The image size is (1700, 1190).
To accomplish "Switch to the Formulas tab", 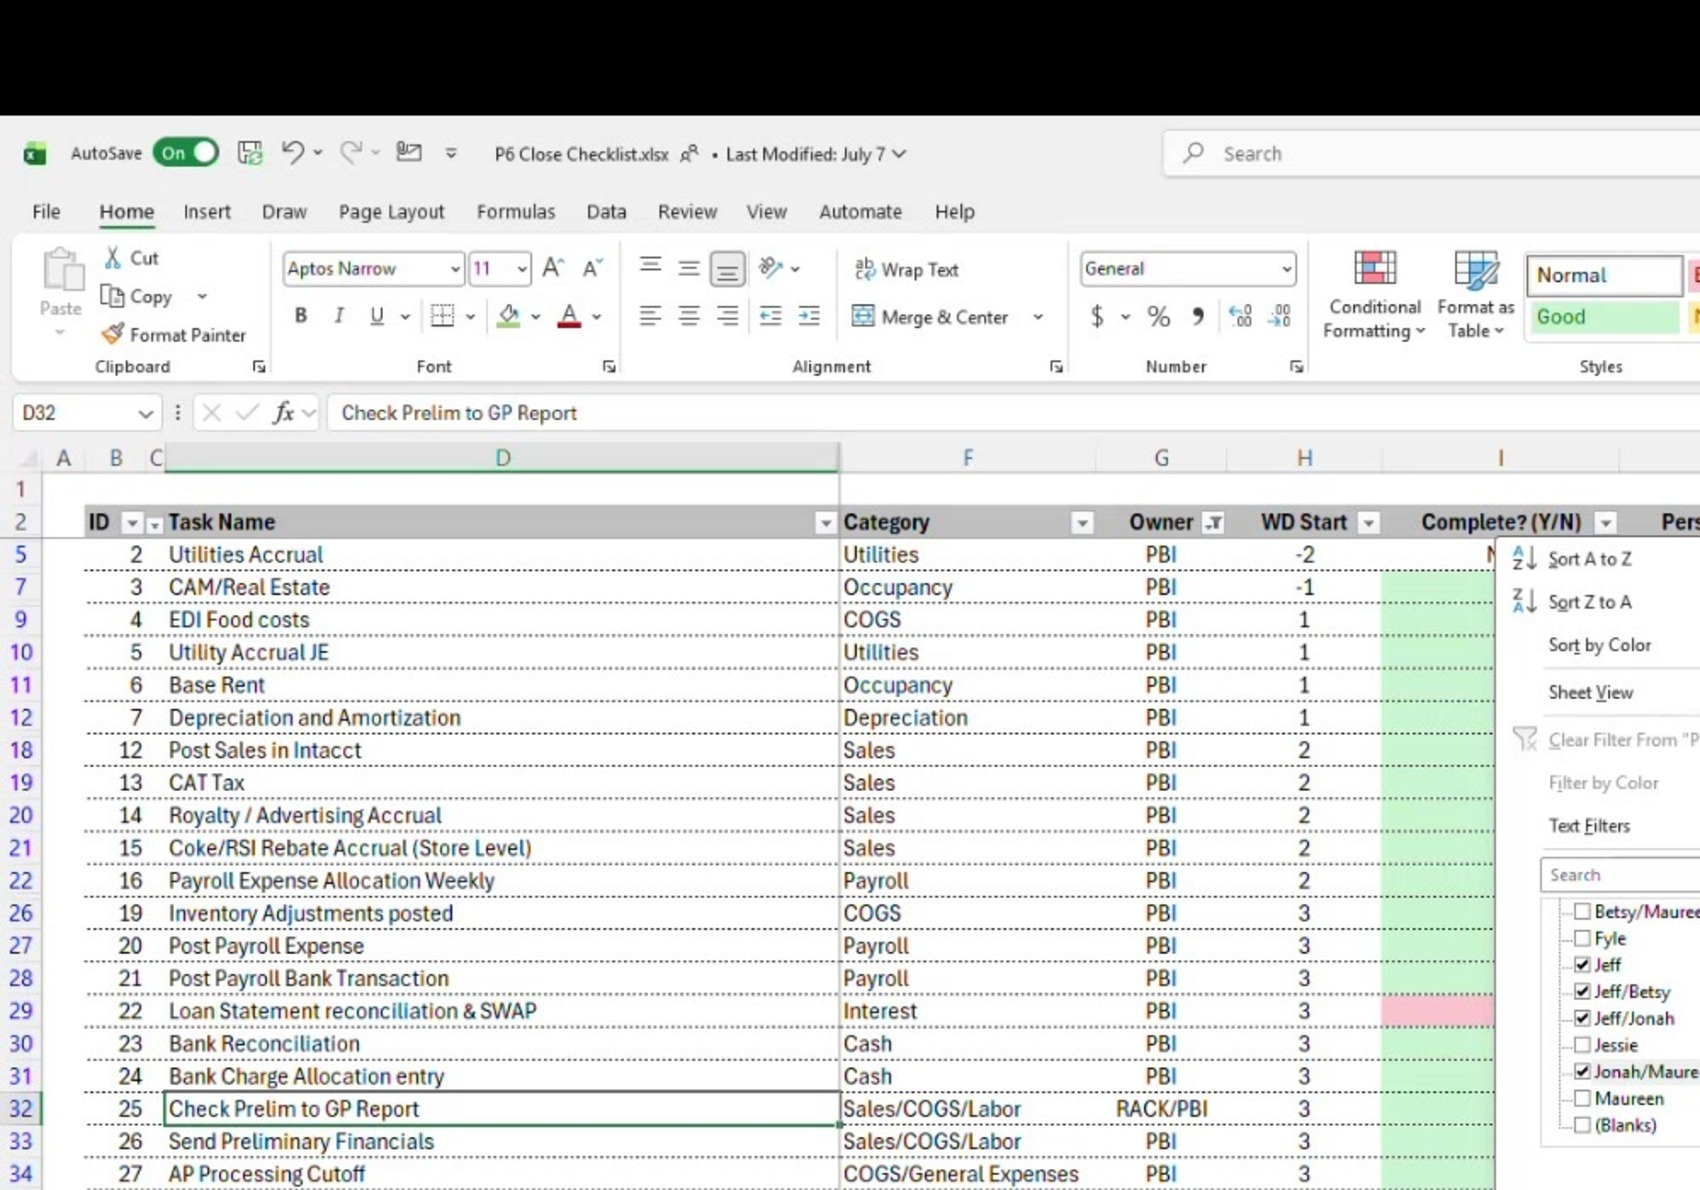I will tap(515, 211).
